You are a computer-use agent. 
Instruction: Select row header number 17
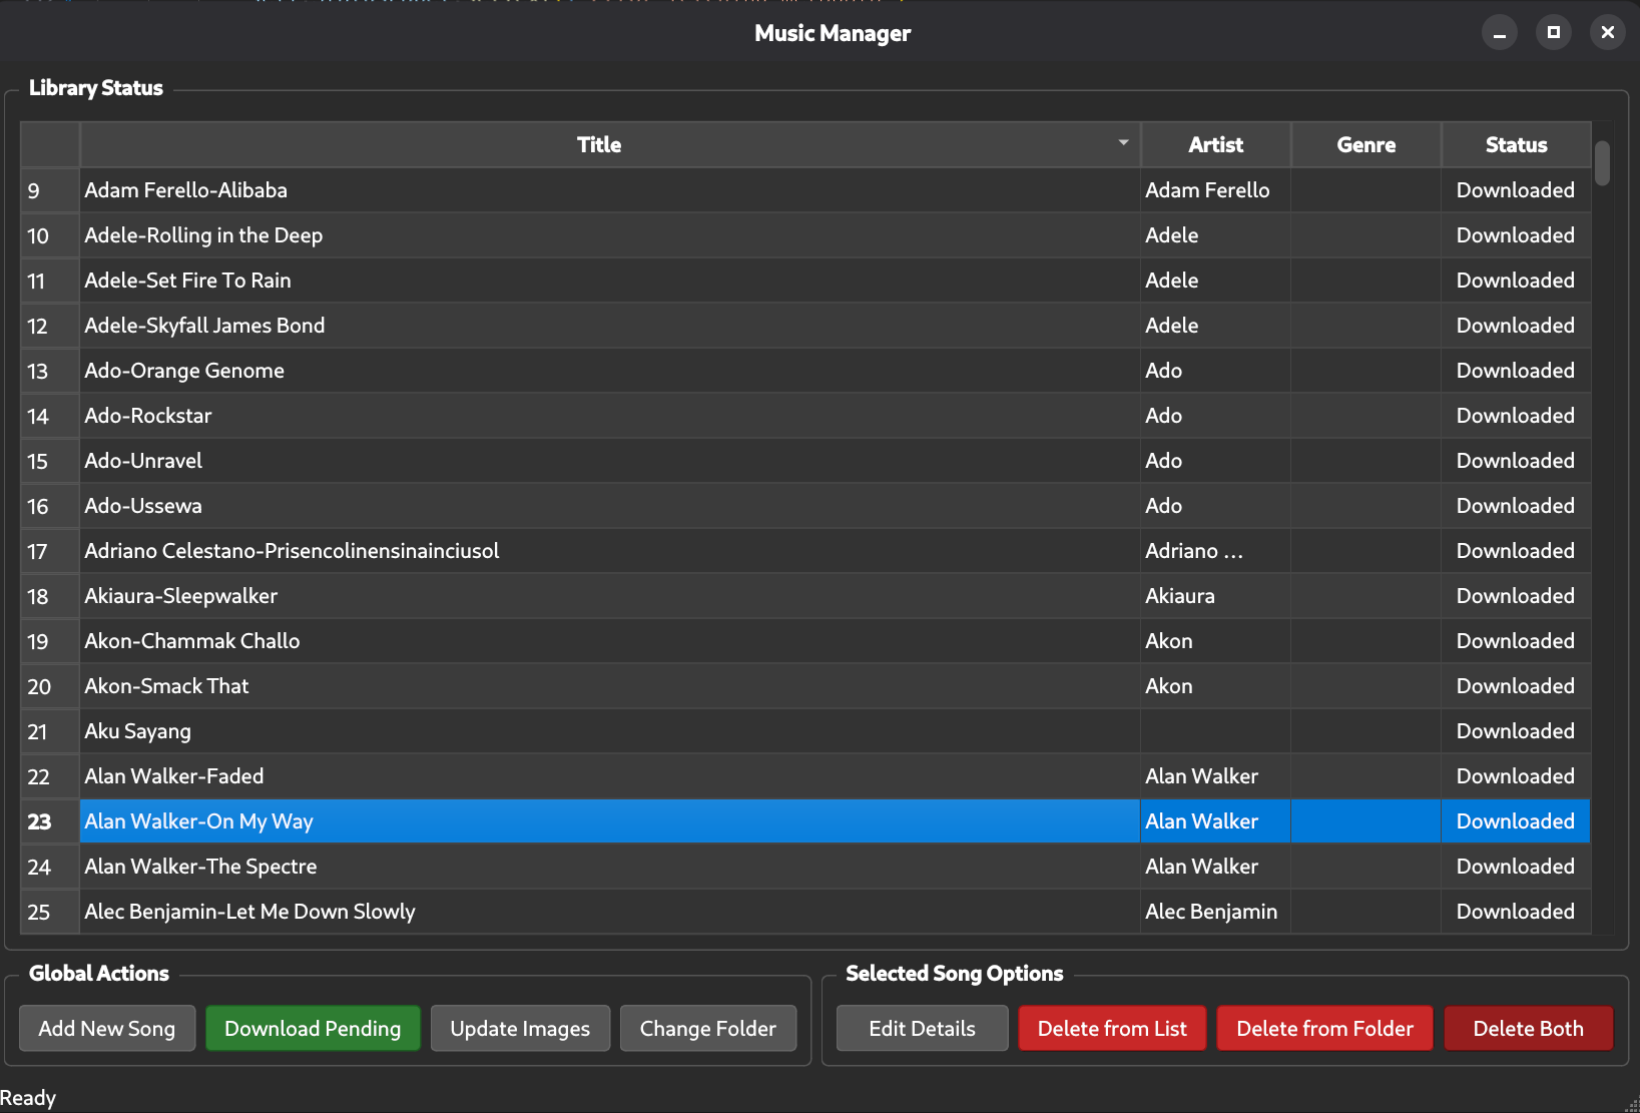click(x=39, y=551)
